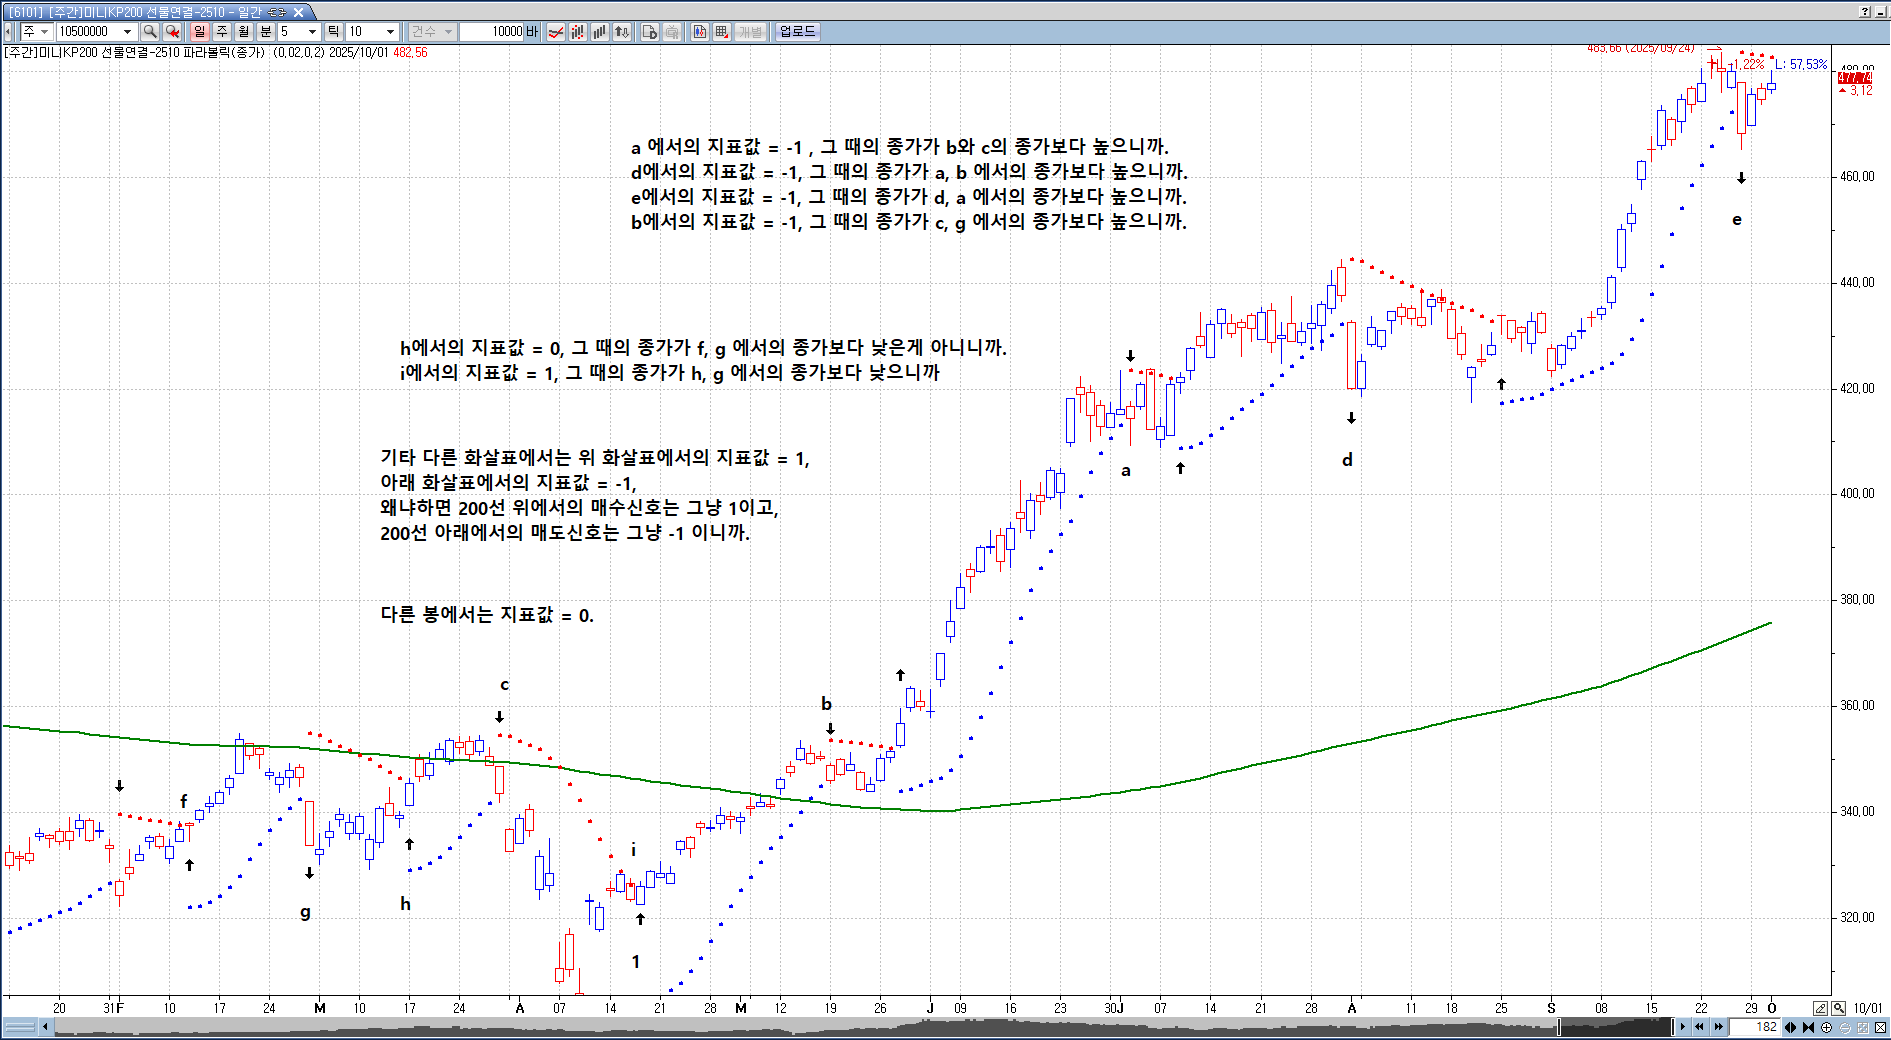Click the up-down arrows toolbar icon

622,32
